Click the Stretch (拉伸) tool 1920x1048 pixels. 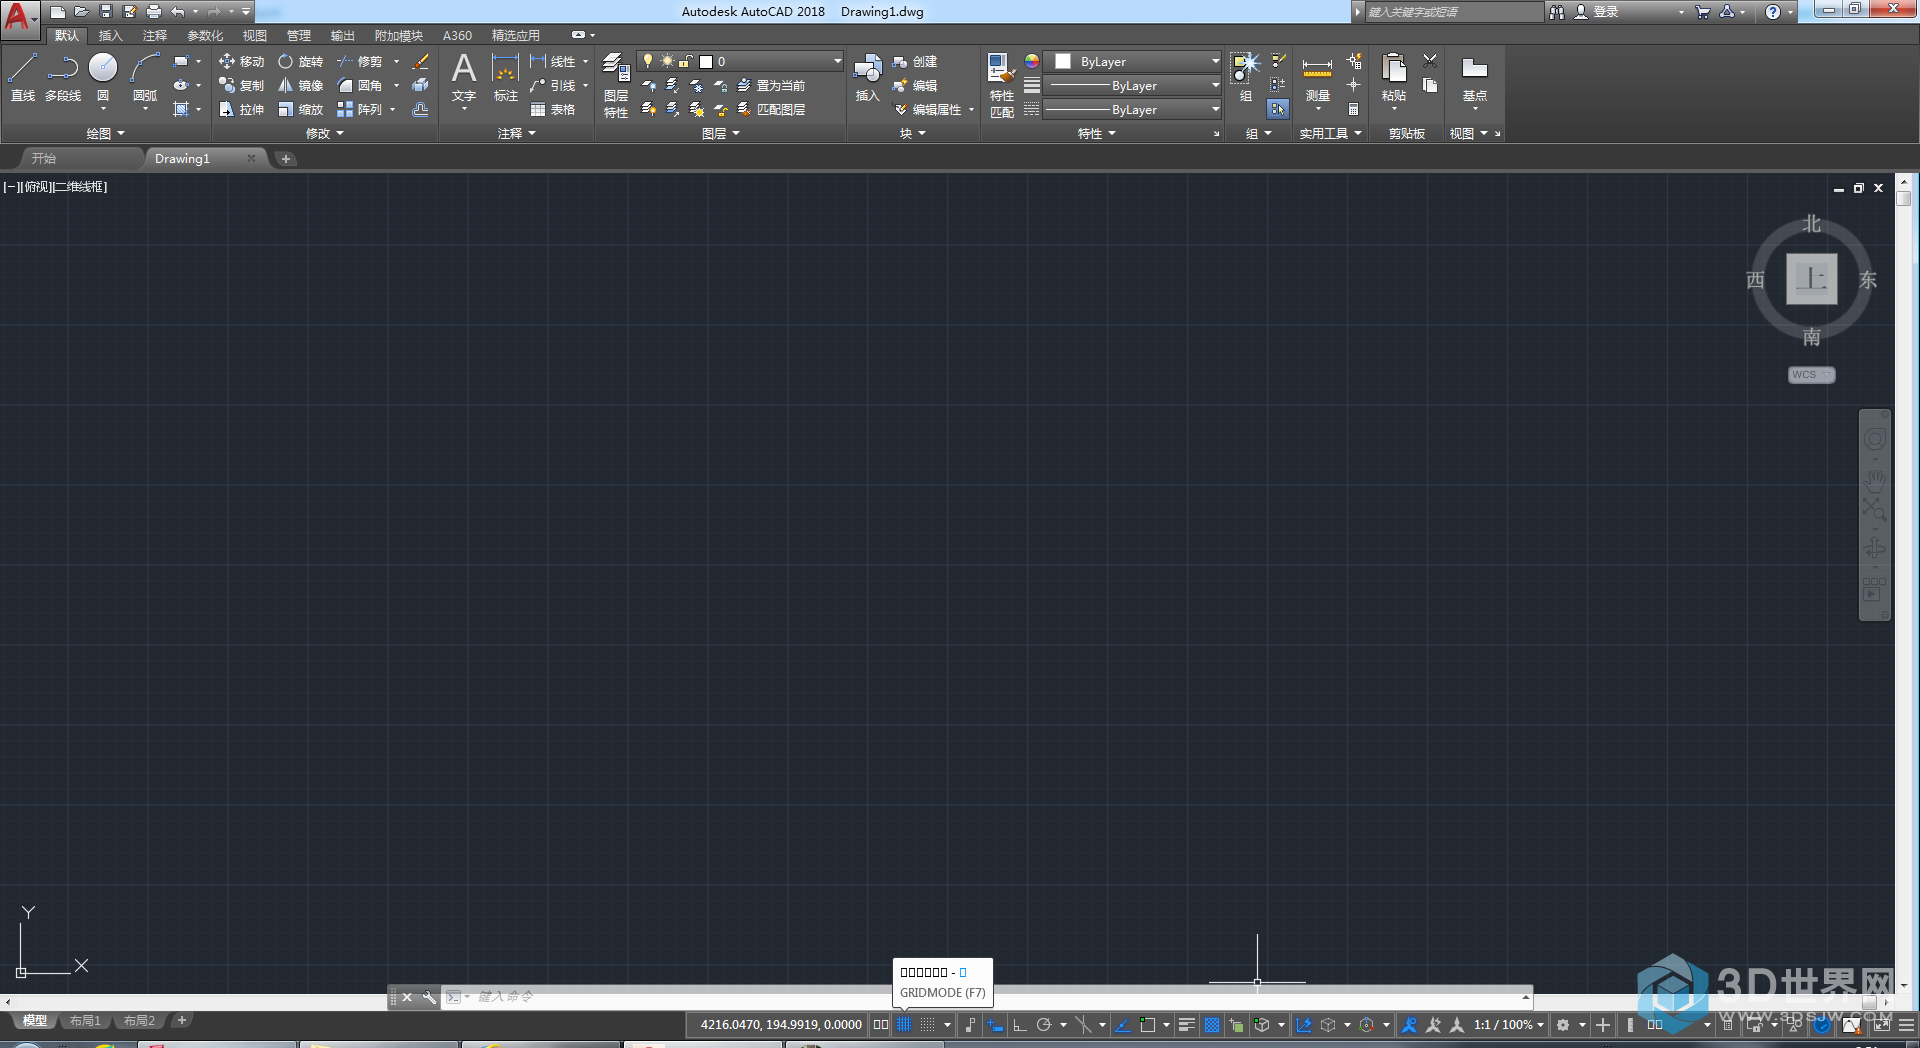[x=241, y=110]
